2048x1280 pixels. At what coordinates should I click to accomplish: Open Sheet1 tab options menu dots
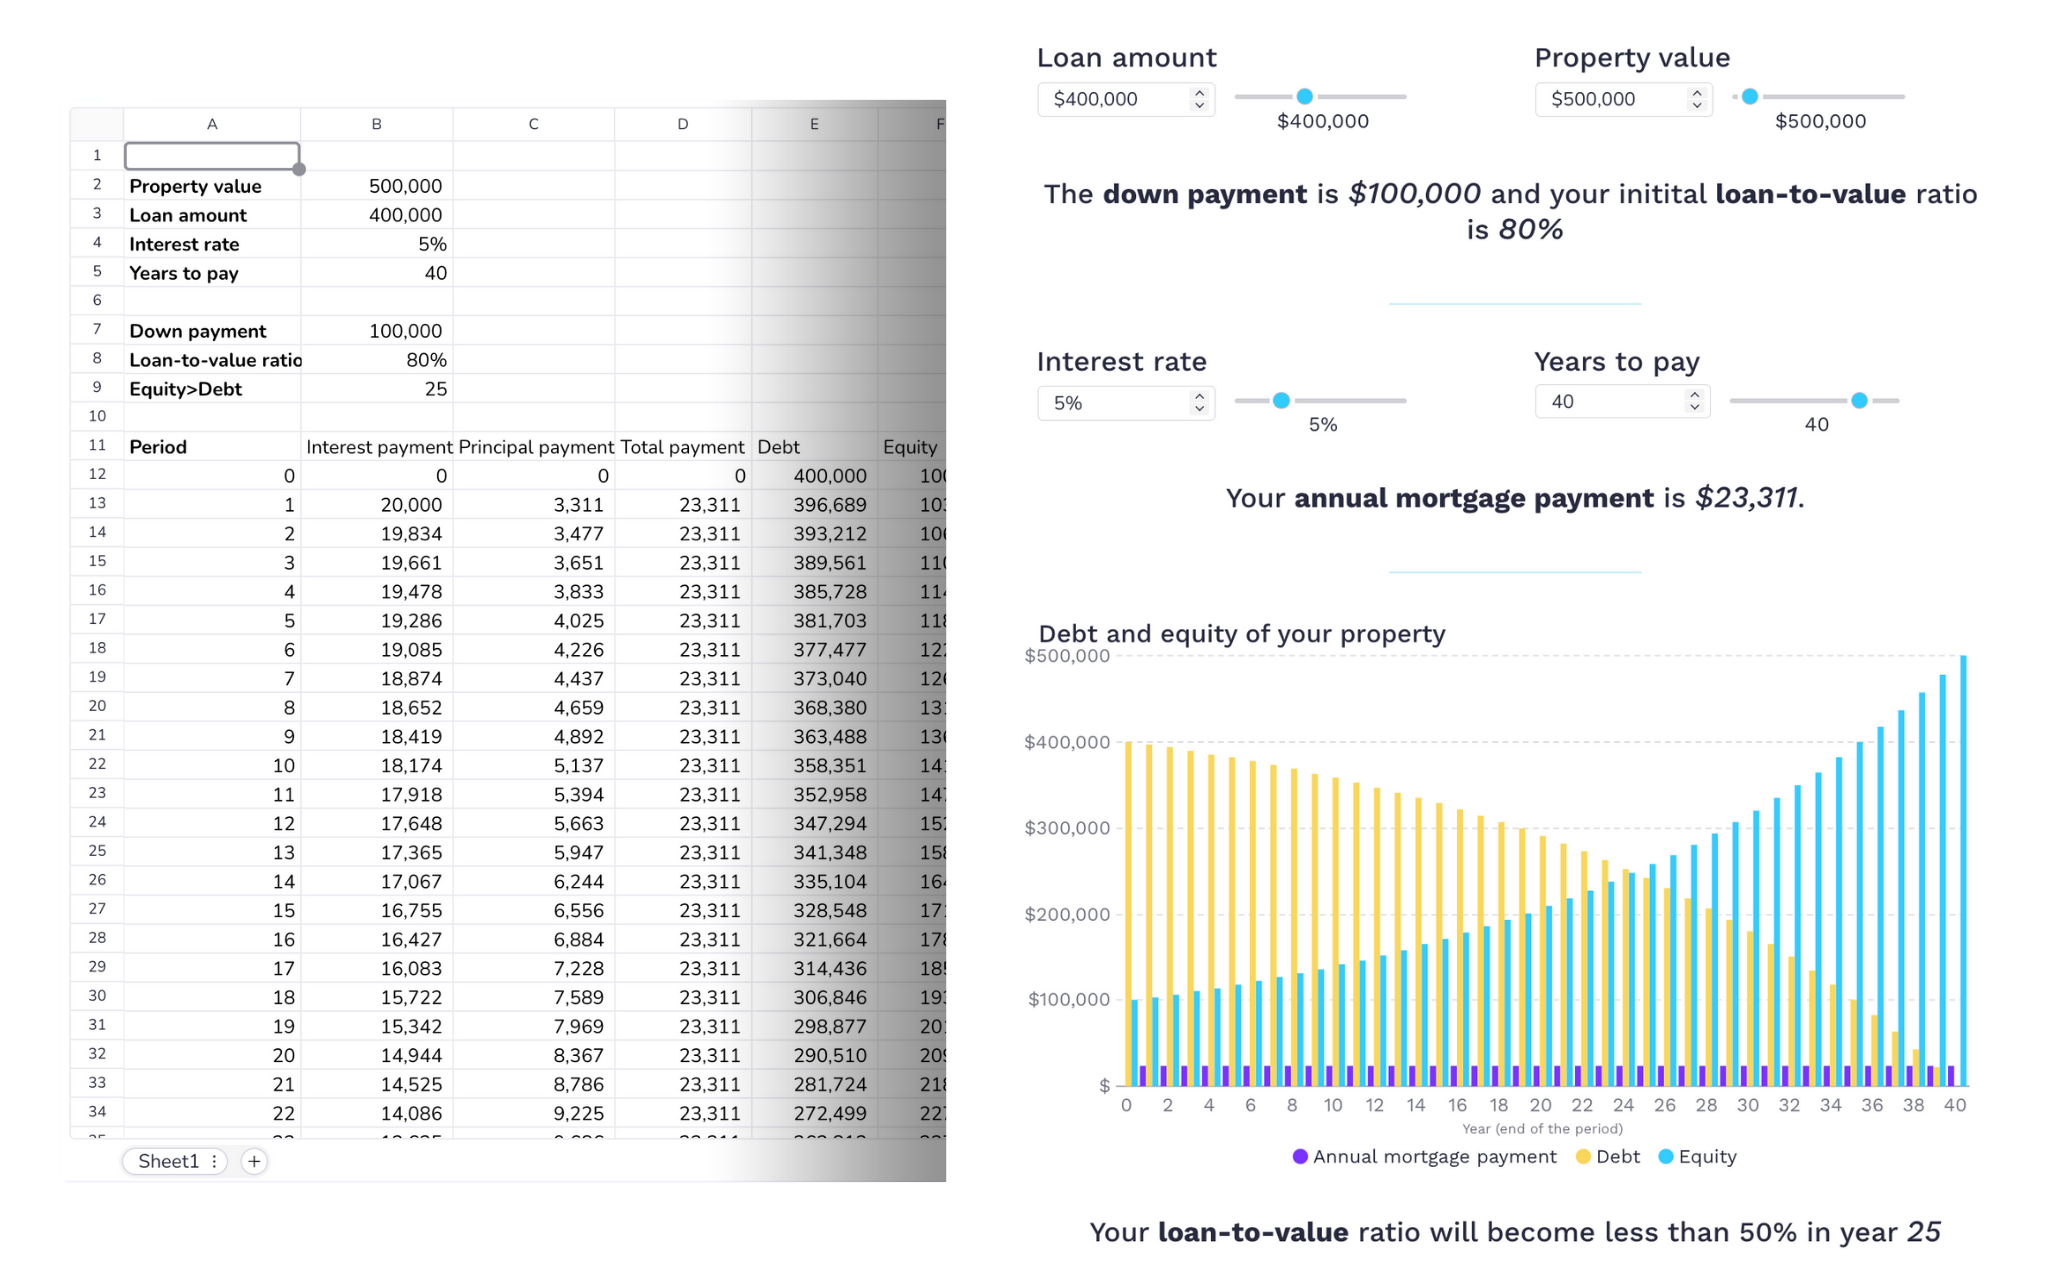coord(214,1161)
